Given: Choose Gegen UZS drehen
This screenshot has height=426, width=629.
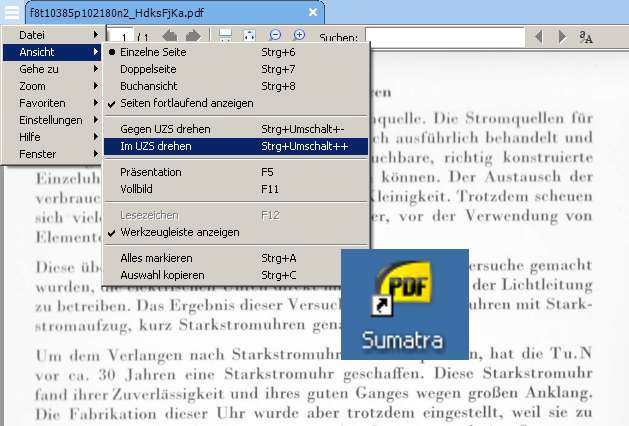Looking at the screenshot, I should click(236, 129).
